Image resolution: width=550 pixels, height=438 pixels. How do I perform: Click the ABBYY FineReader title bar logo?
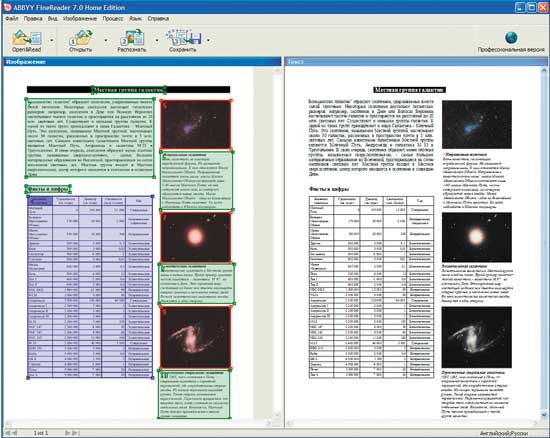pyautogui.click(x=7, y=7)
